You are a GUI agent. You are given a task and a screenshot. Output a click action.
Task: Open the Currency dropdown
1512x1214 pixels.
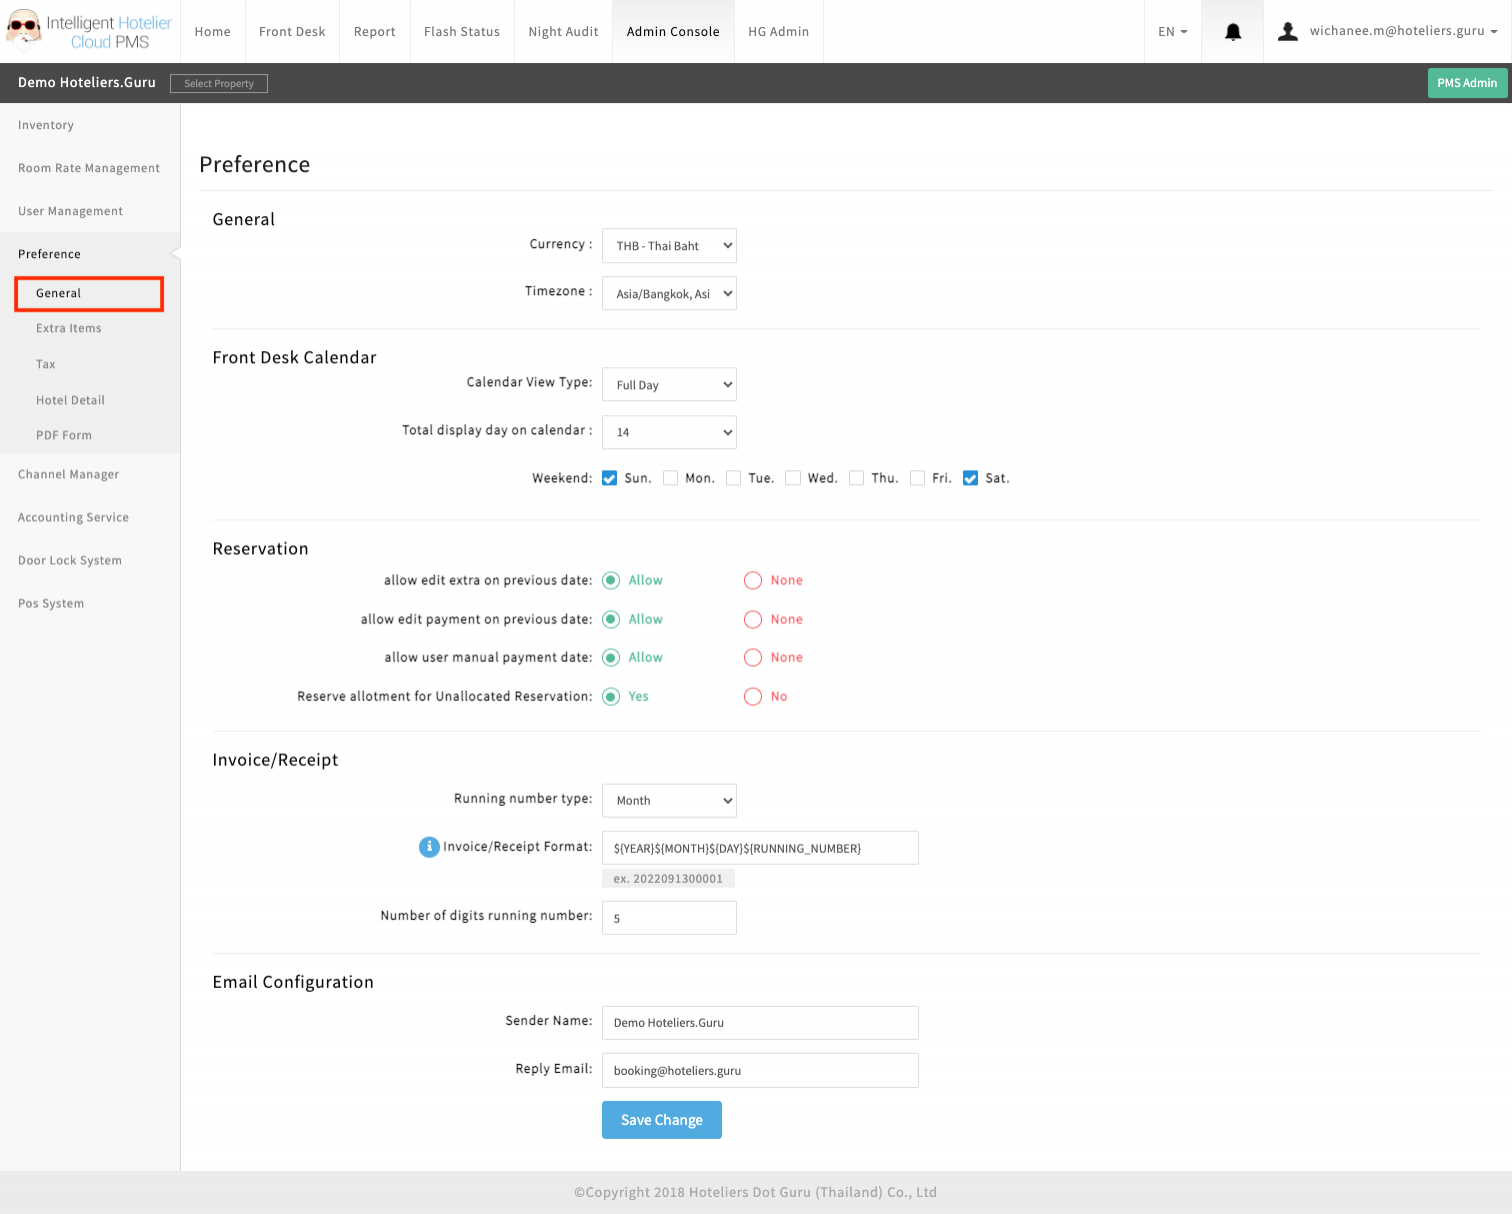pos(669,246)
